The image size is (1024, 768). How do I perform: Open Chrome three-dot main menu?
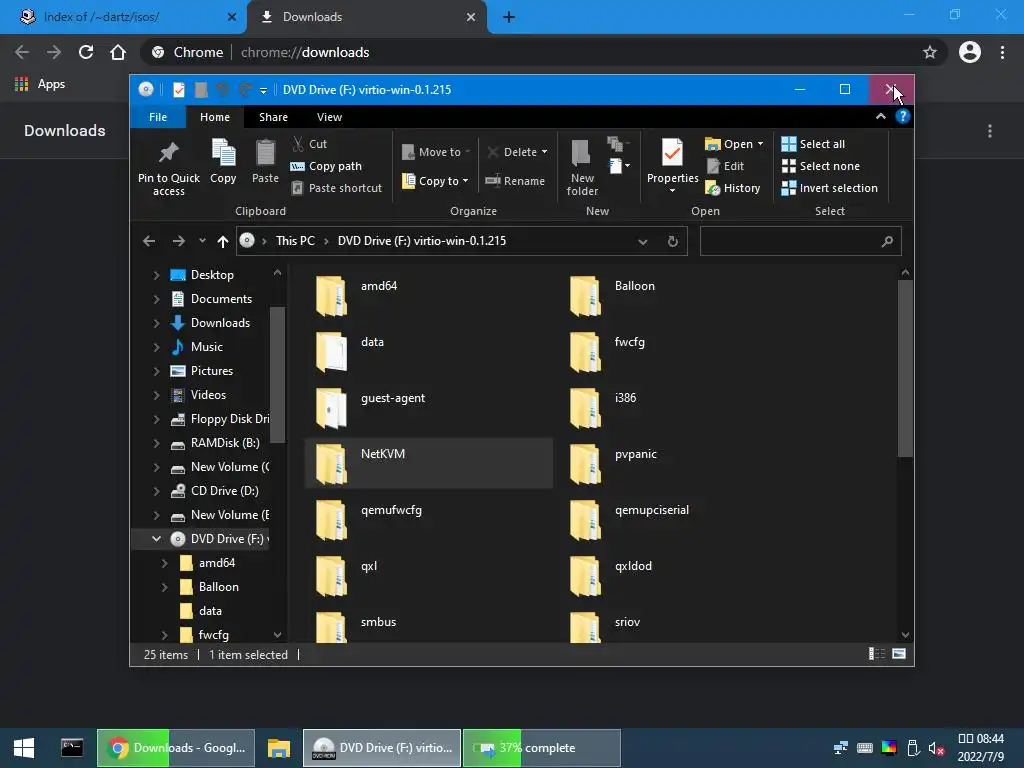1002,52
